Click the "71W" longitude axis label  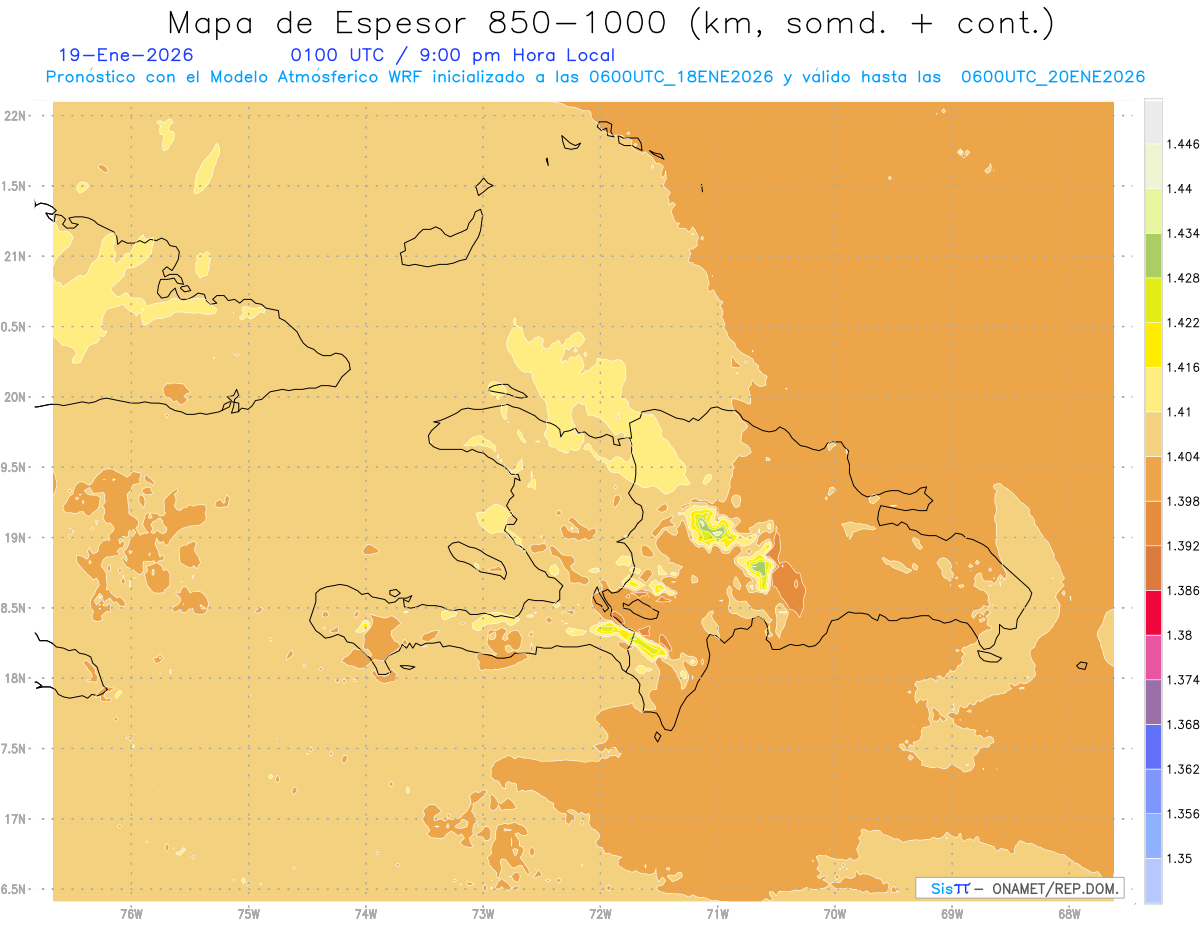click(717, 913)
